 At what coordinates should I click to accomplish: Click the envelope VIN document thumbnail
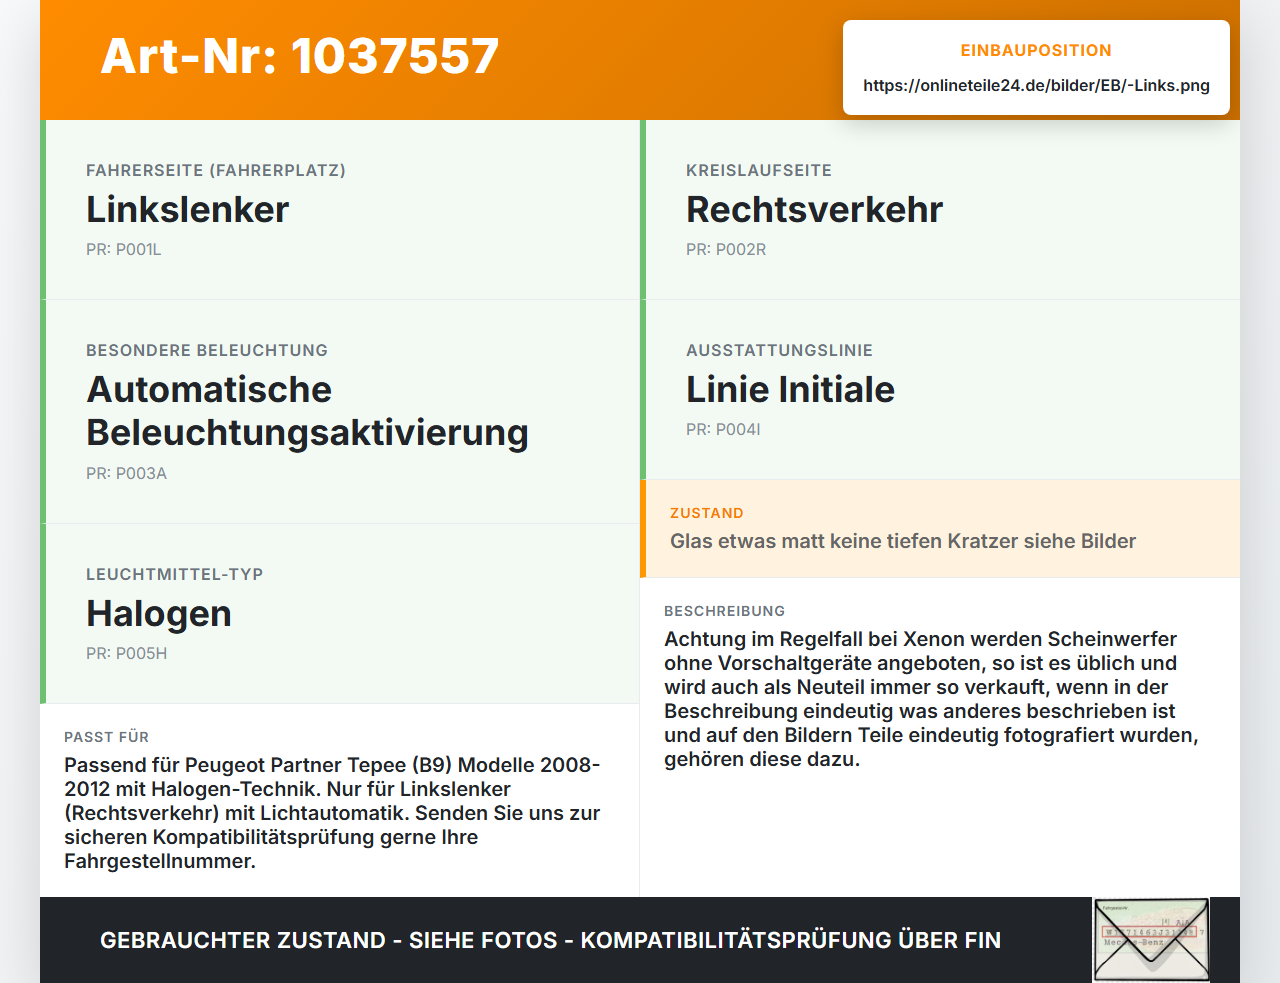click(x=1151, y=940)
